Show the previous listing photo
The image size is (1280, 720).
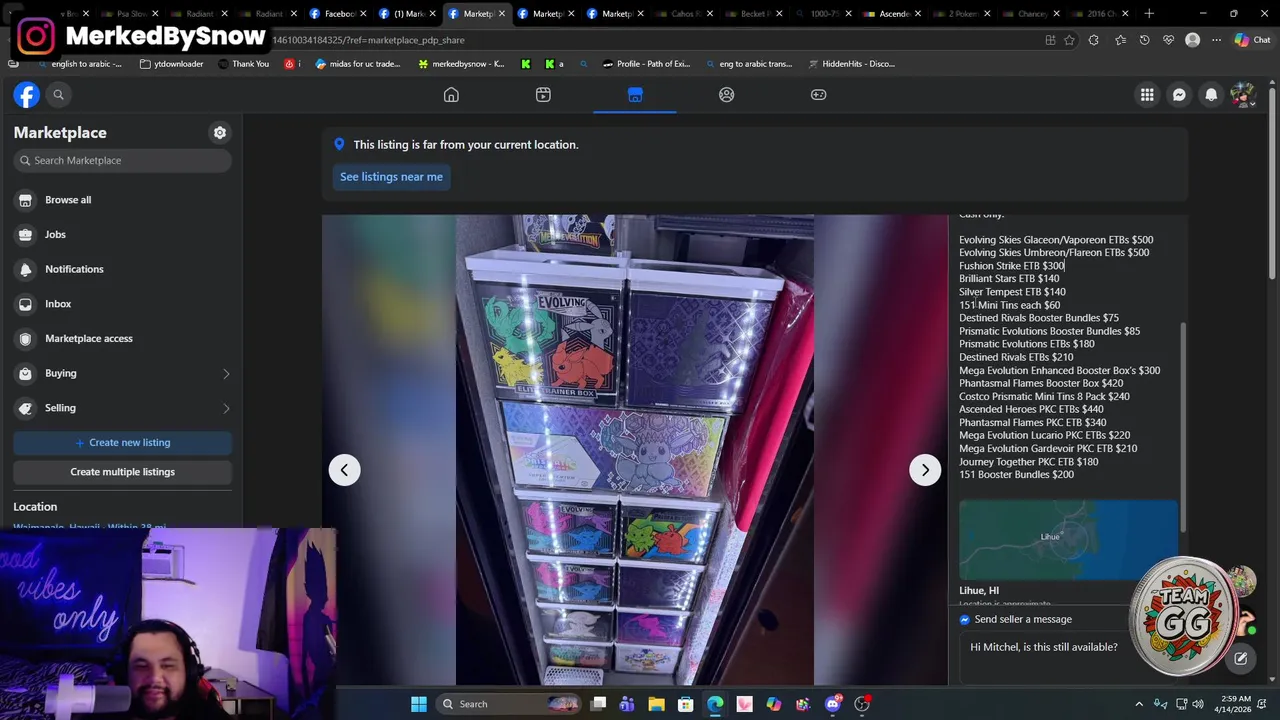(344, 470)
